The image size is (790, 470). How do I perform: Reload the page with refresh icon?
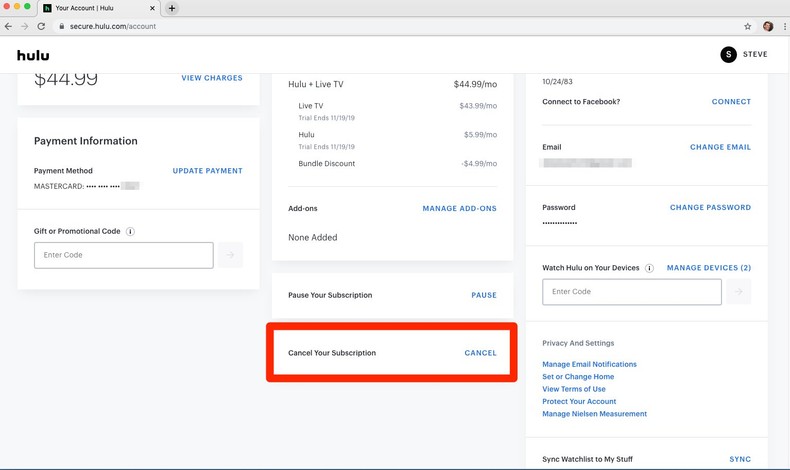click(41, 26)
